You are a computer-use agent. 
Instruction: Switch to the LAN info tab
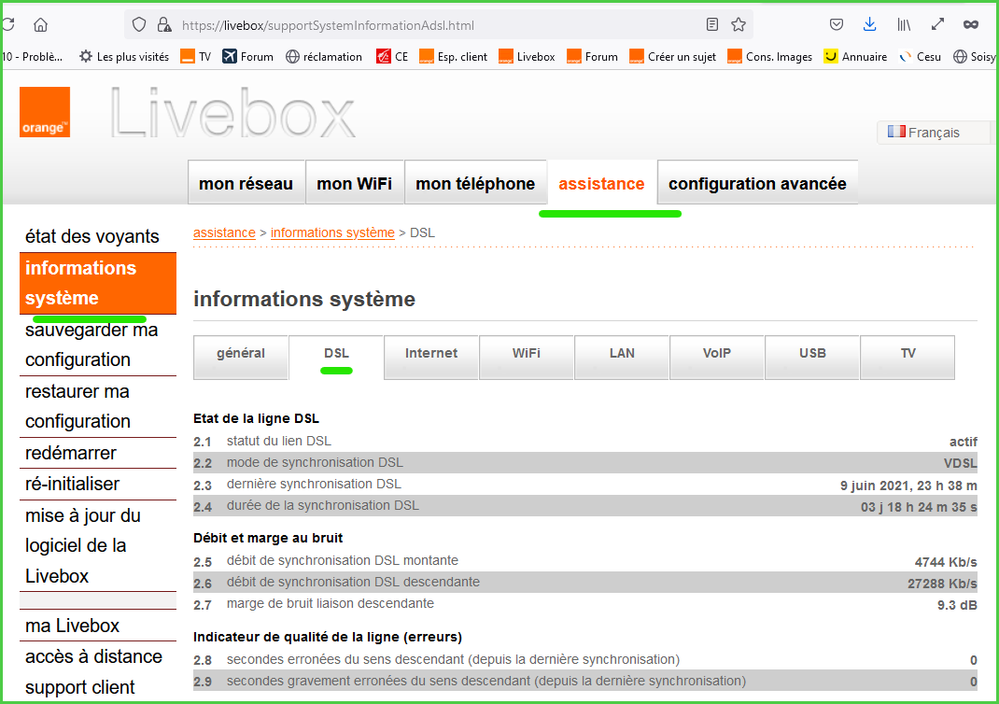pyautogui.click(x=622, y=357)
